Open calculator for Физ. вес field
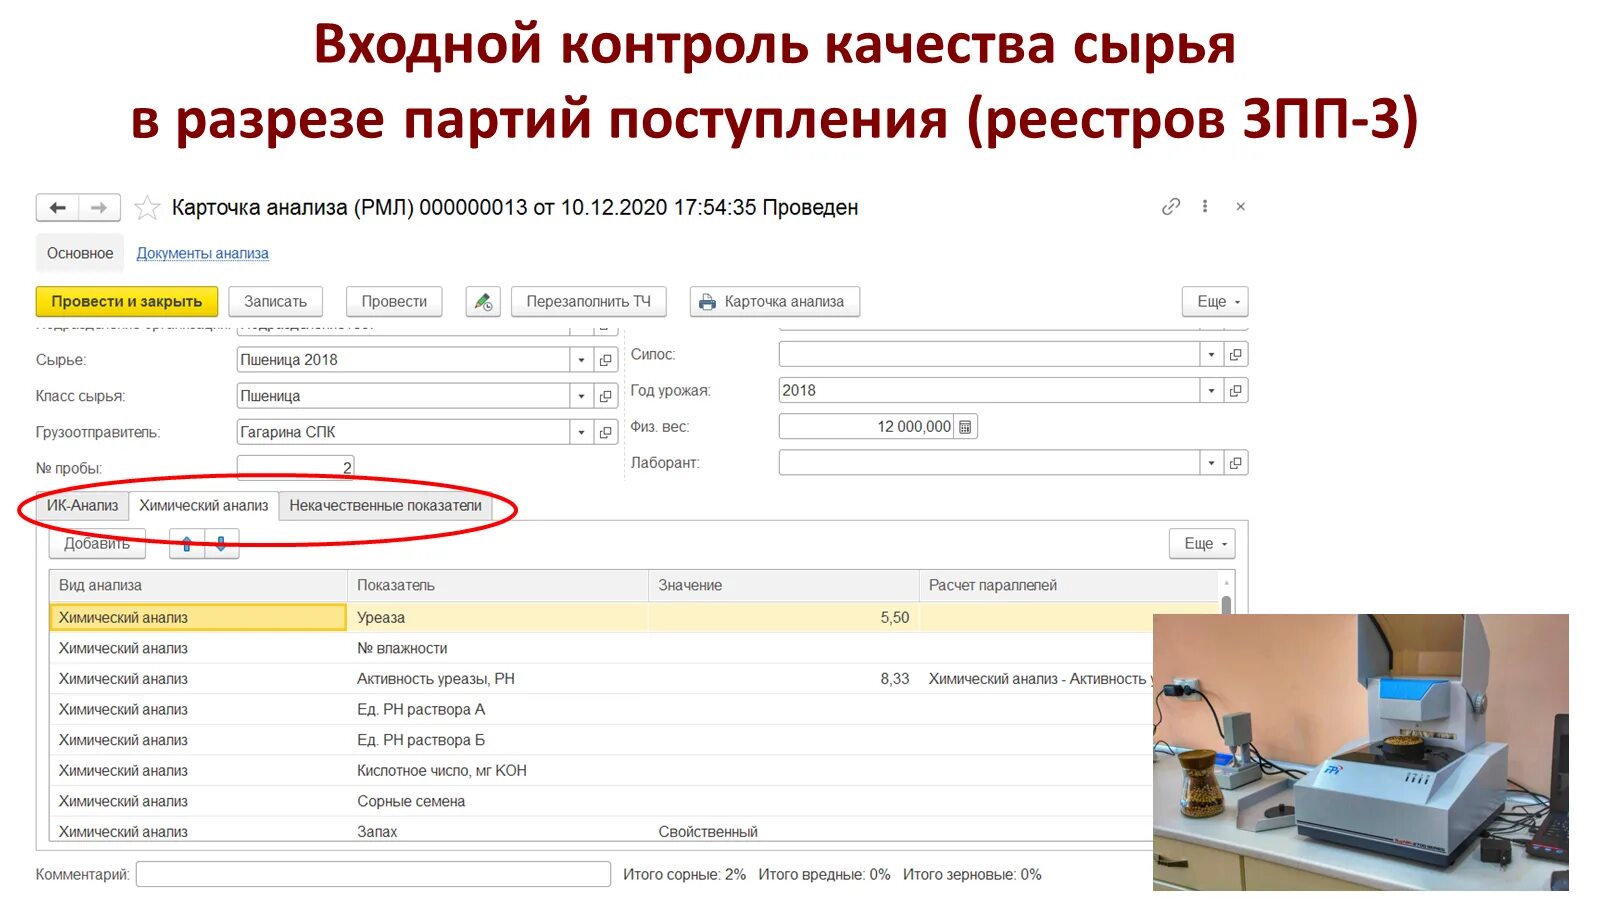This screenshot has height=900, width=1600. pos(965,427)
